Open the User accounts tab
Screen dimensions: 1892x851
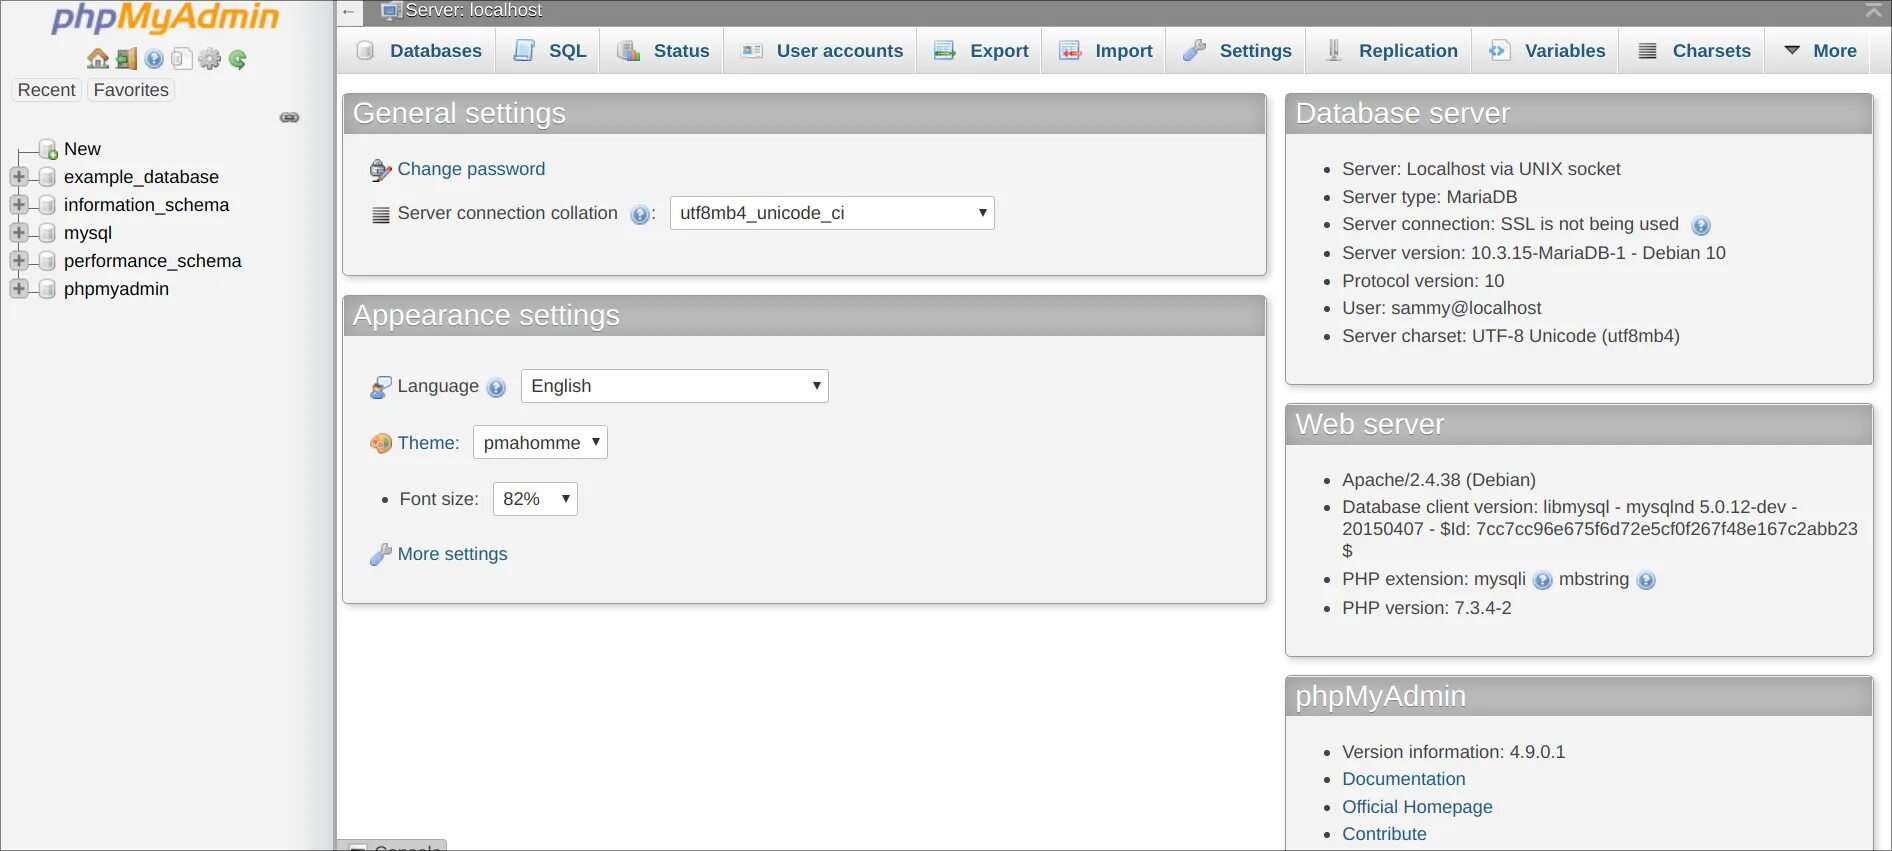[822, 51]
